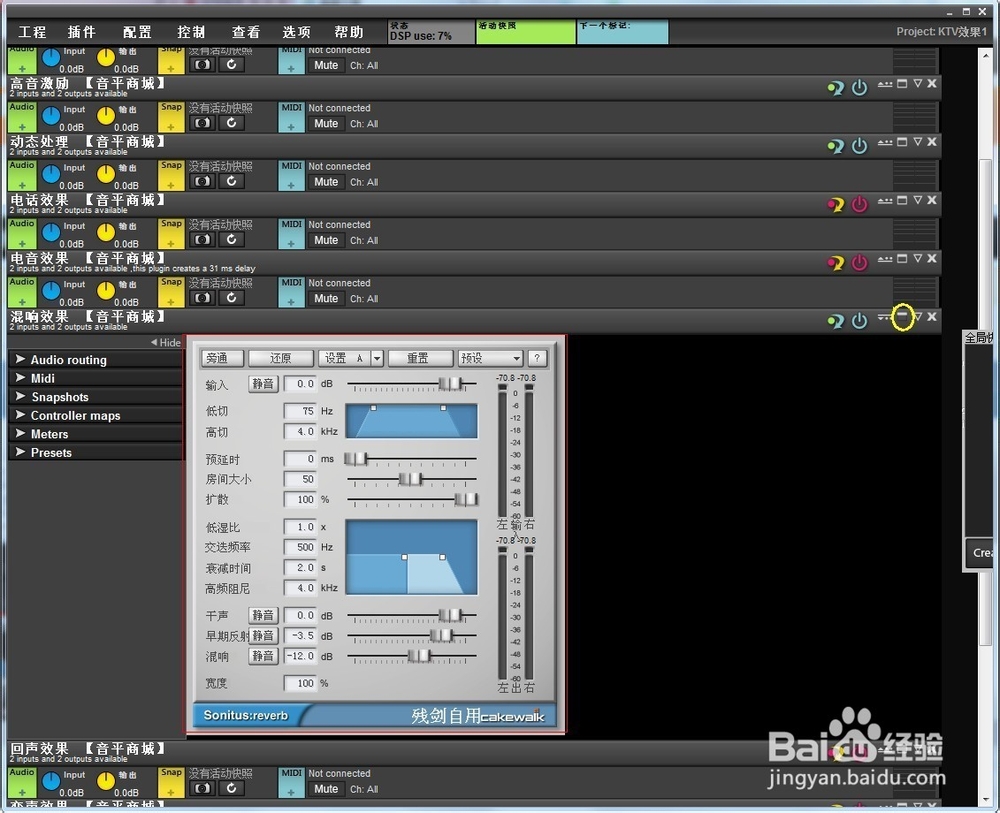
Task: Remove the 电话效果 plugin with X icon
Action: [x=932, y=200]
